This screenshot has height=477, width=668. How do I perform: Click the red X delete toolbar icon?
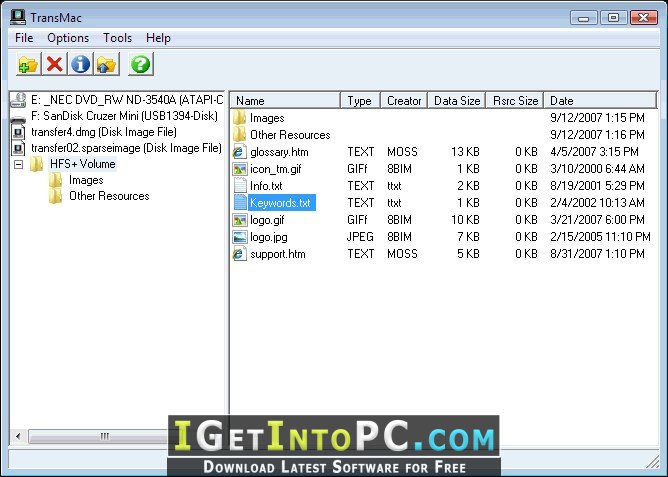tap(55, 64)
